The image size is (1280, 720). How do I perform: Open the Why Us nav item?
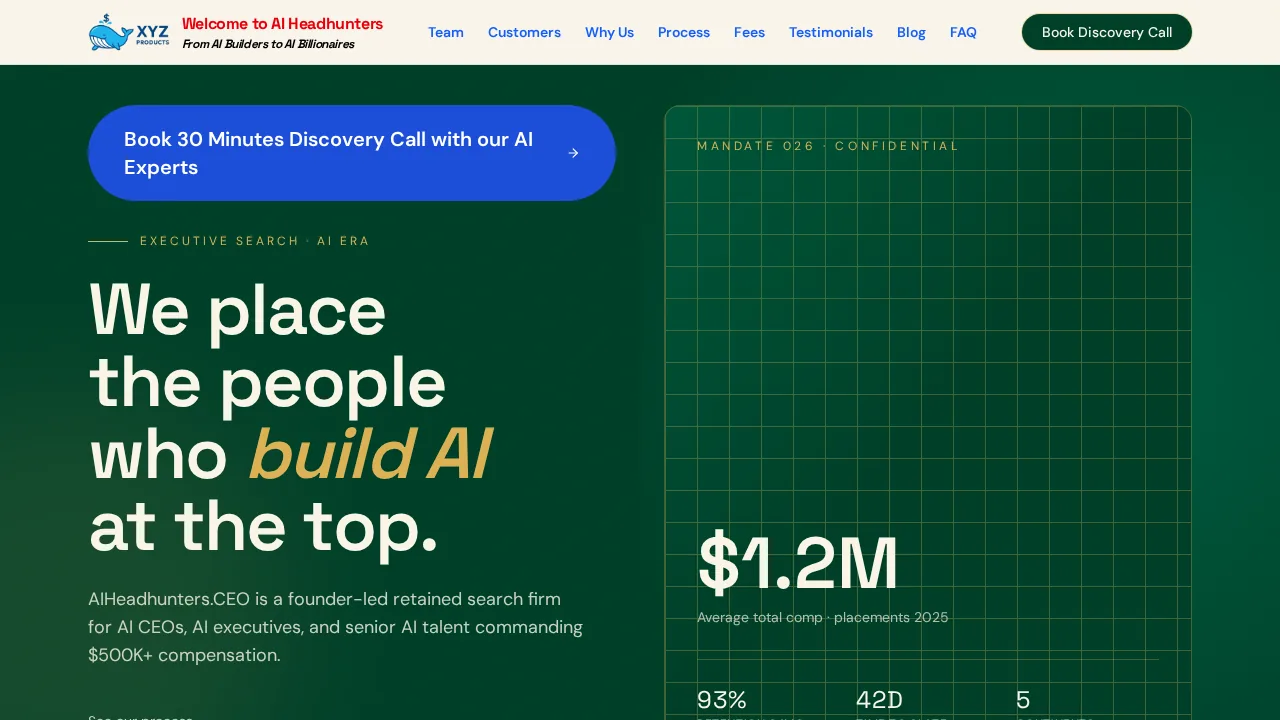(x=609, y=32)
